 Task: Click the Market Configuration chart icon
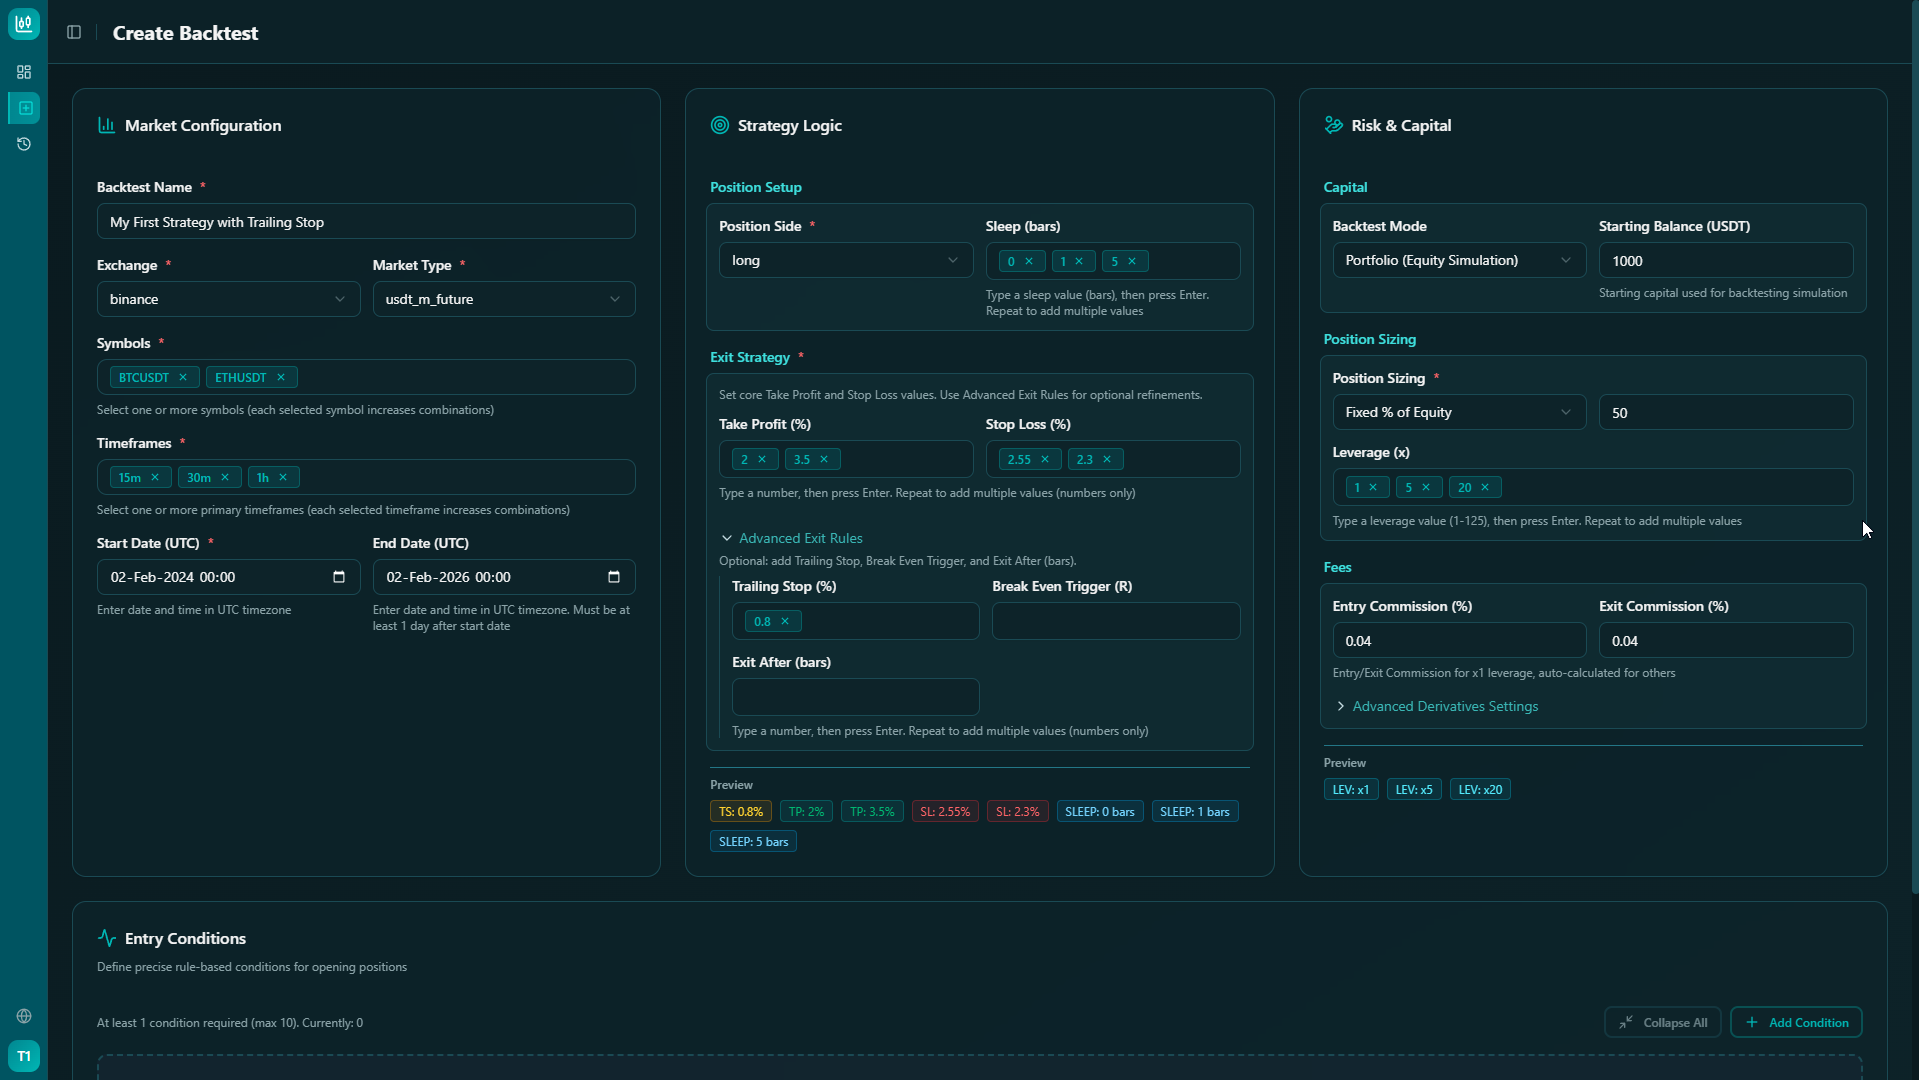click(106, 125)
